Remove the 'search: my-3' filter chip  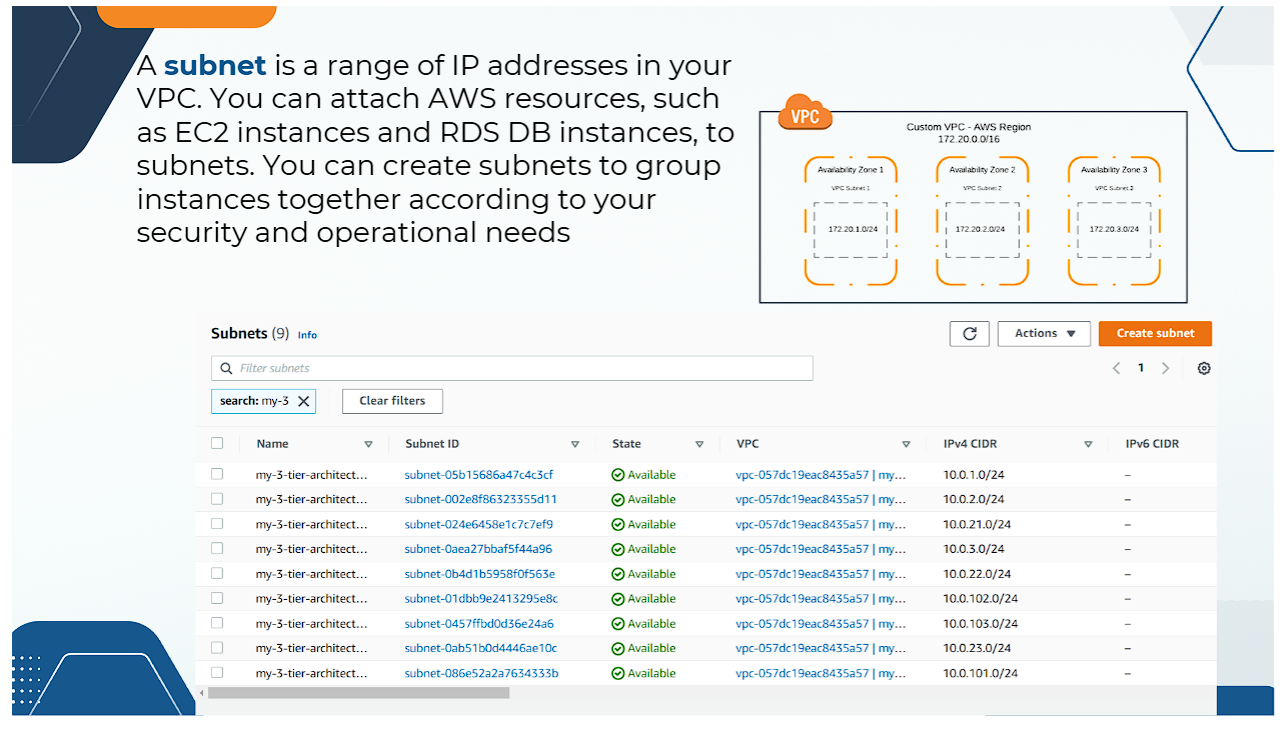pos(304,401)
